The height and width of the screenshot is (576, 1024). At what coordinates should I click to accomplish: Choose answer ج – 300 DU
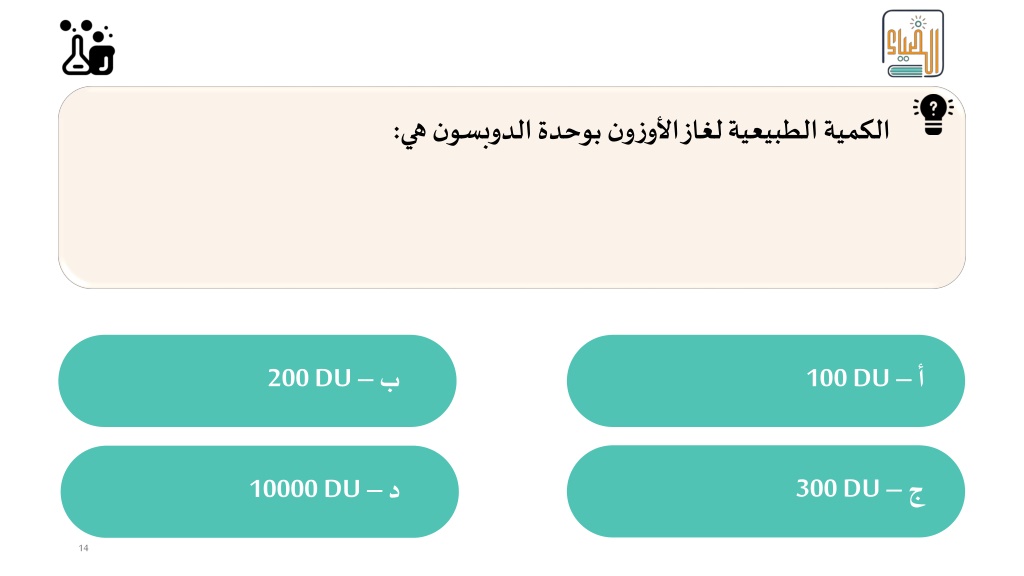[765, 491]
